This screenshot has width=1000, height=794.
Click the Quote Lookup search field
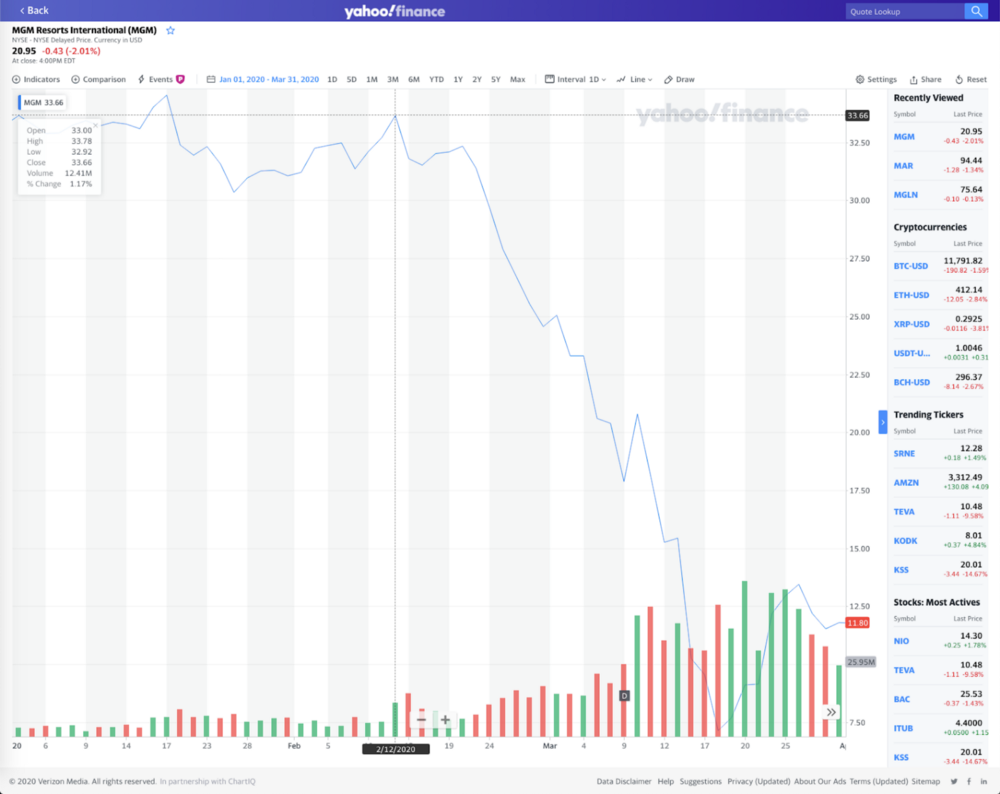coord(902,11)
